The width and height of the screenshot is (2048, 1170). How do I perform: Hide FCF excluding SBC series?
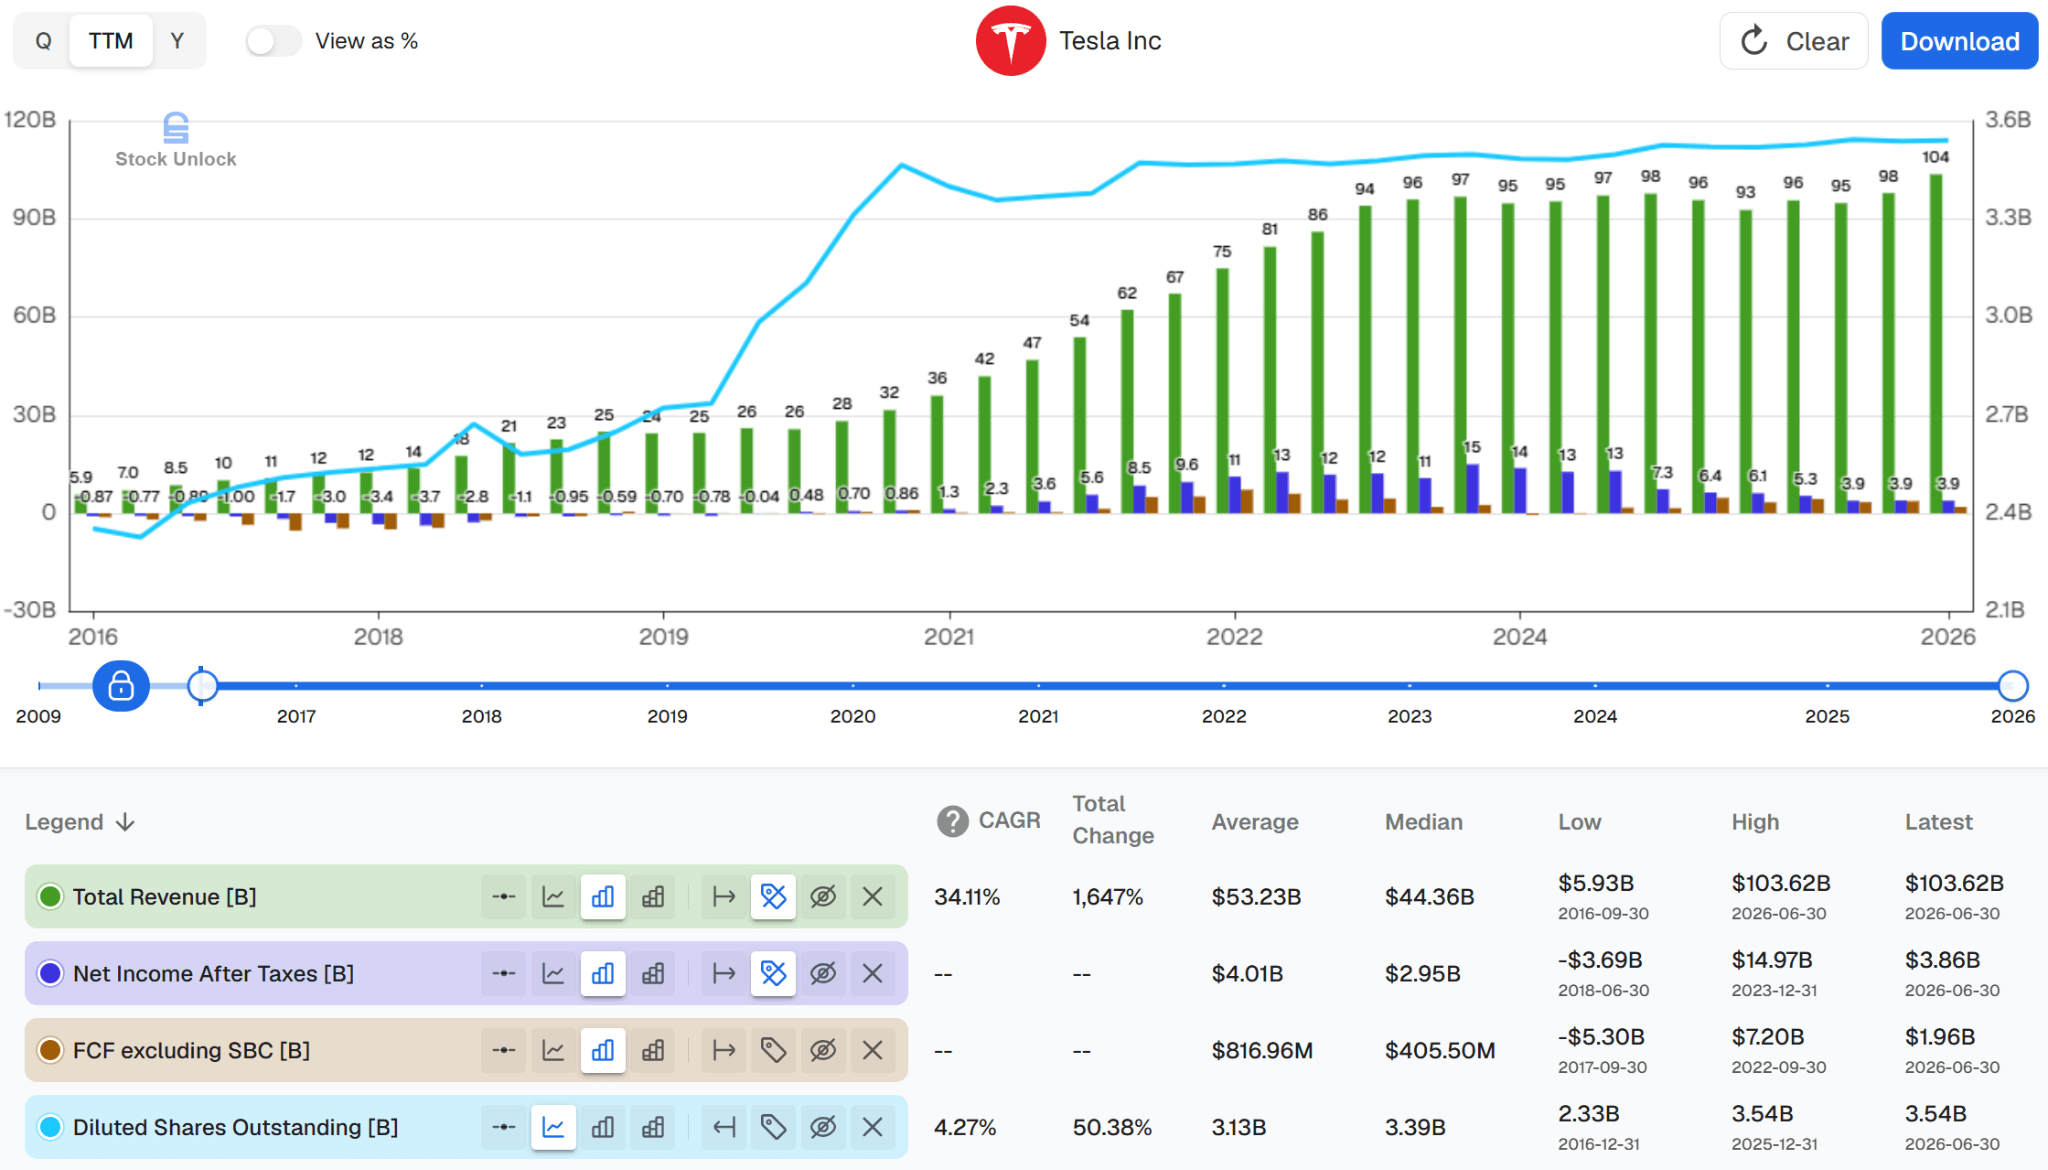pyautogui.click(x=823, y=1050)
